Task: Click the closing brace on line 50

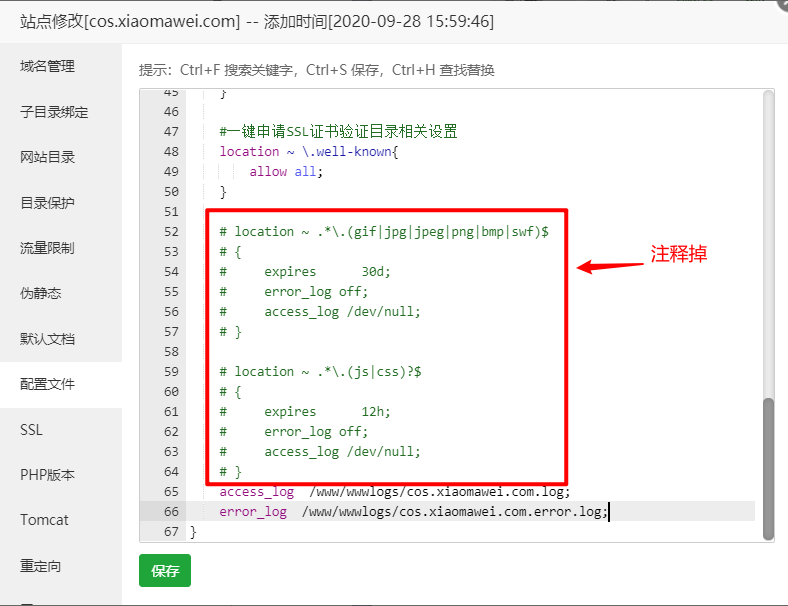Action: [223, 191]
